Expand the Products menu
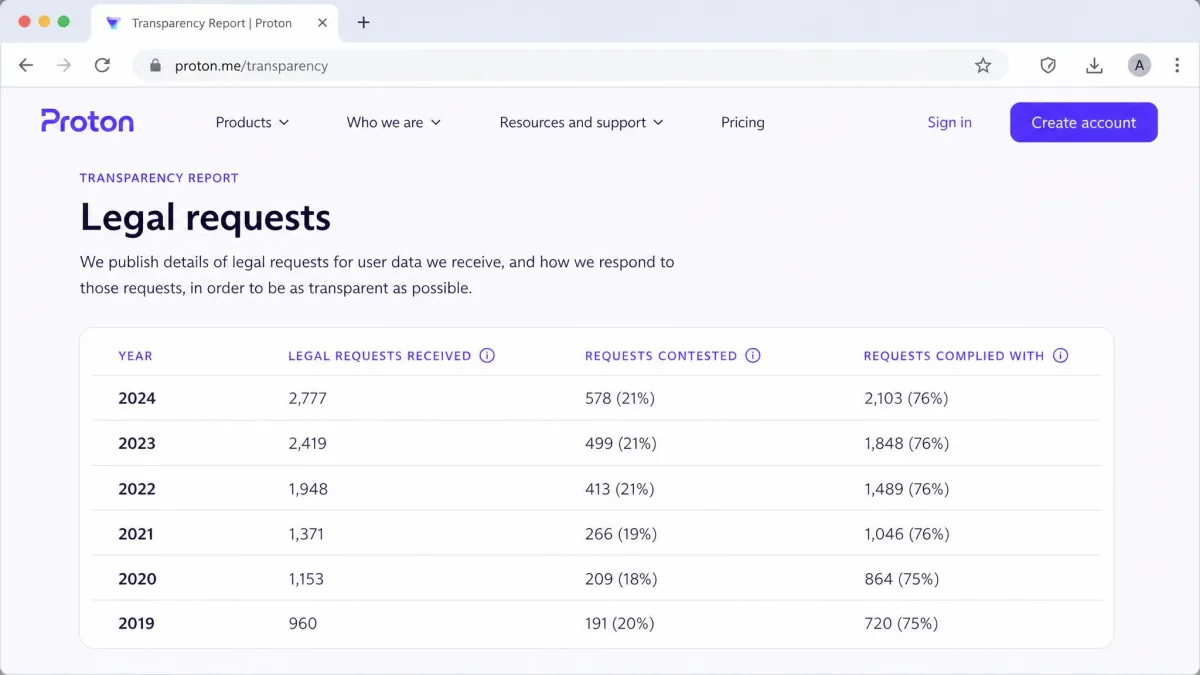 coord(252,122)
